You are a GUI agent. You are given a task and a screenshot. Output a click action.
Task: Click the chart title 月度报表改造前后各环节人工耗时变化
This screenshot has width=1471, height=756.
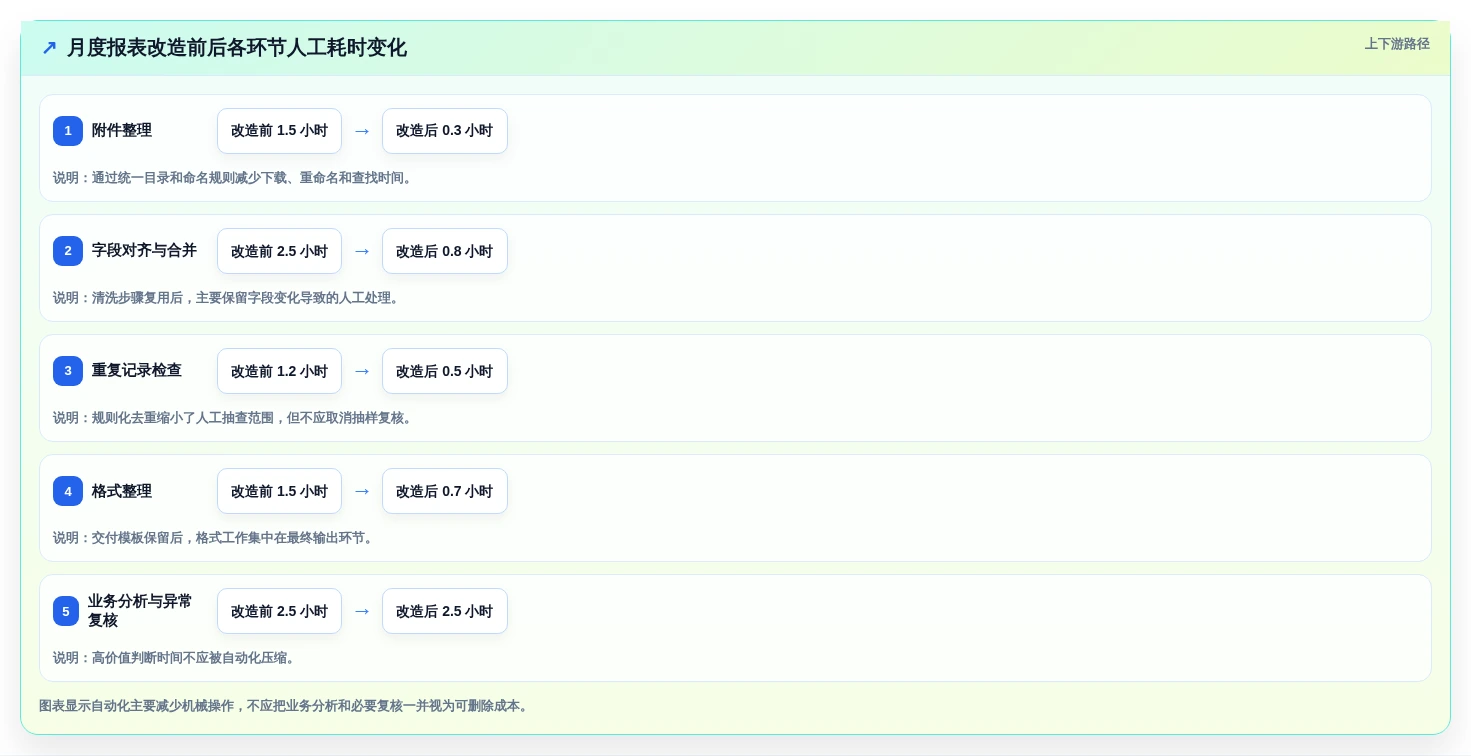237,47
